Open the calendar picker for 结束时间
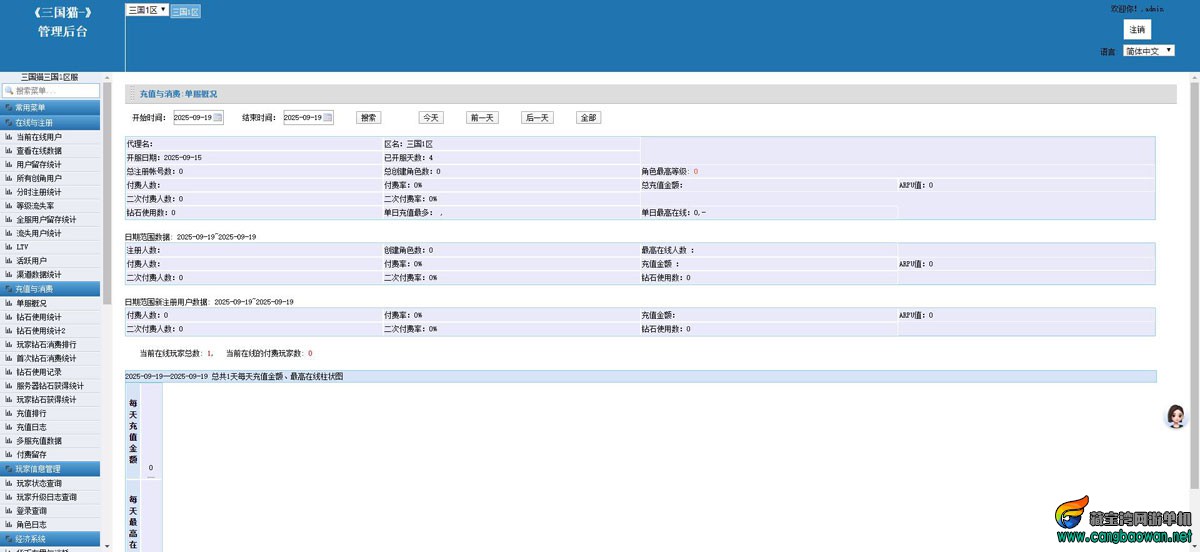The height and width of the screenshot is (552, 1200). pos(327,118)
